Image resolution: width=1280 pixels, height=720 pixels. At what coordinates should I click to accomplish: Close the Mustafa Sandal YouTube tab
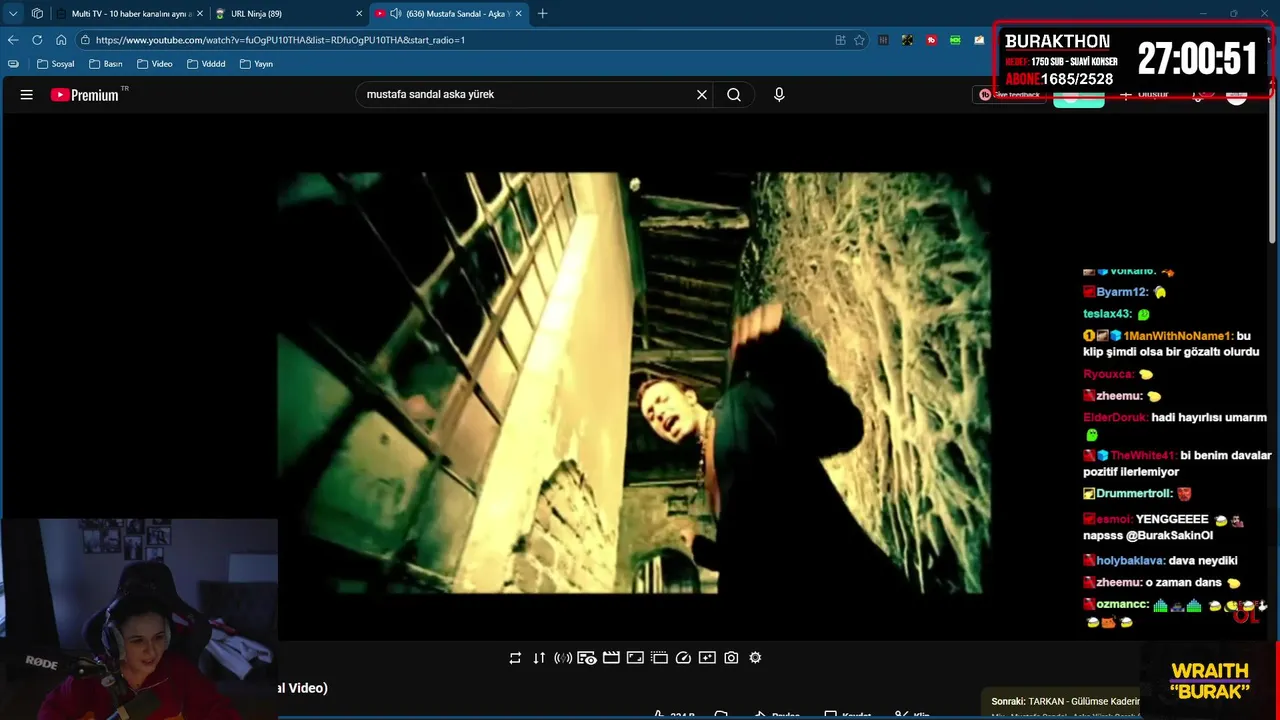518,14
